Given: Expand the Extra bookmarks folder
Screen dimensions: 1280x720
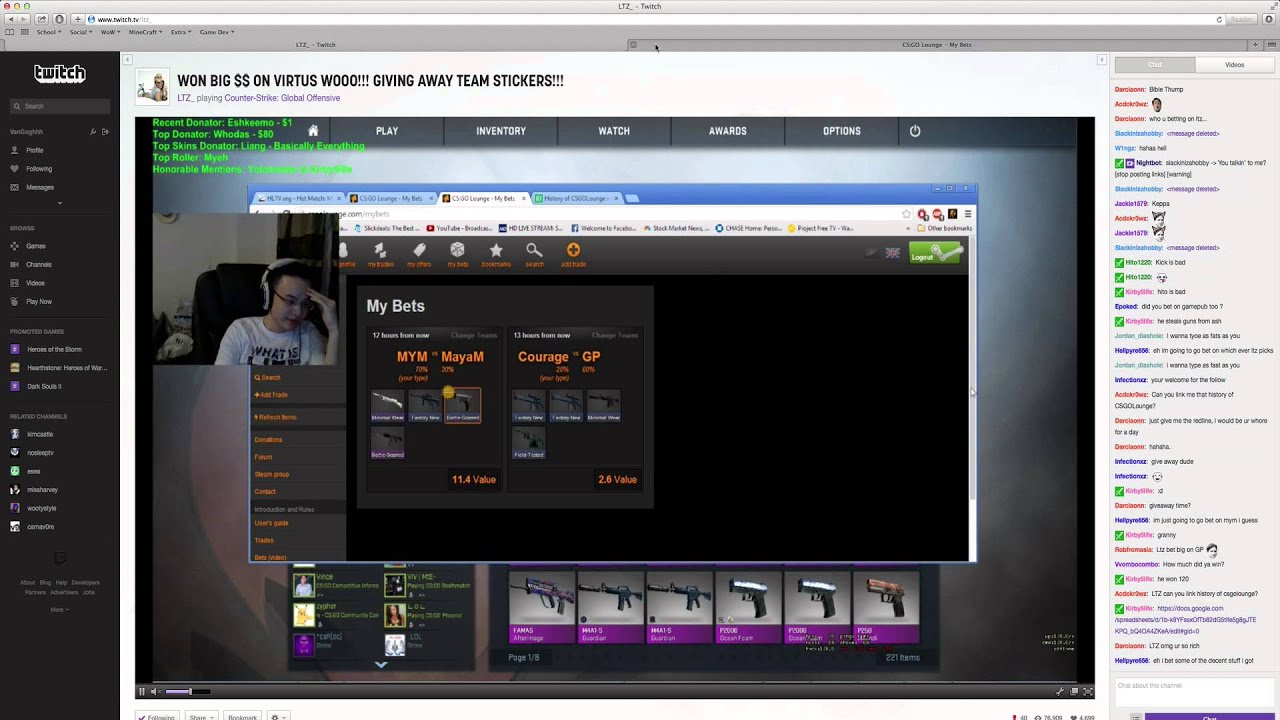Looking at the screenshot, I should tap(181, 32).
